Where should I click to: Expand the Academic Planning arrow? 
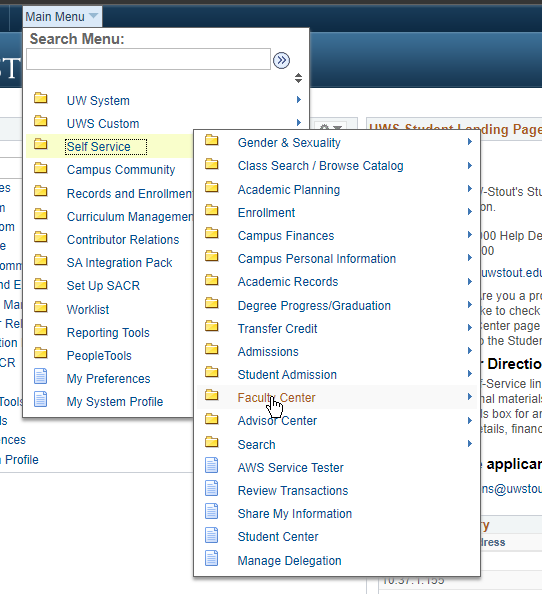pyautogui.click(x=470, y=188)
